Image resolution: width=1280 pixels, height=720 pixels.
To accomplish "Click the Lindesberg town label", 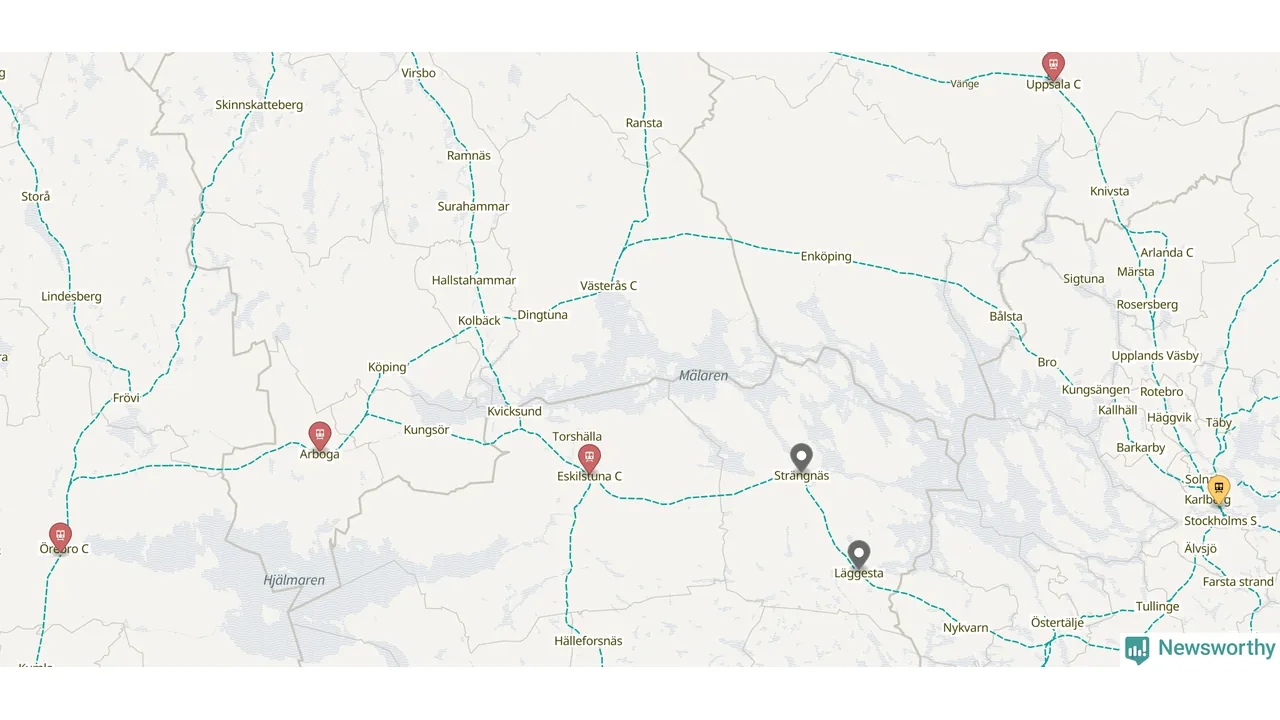I will (71, 297).
